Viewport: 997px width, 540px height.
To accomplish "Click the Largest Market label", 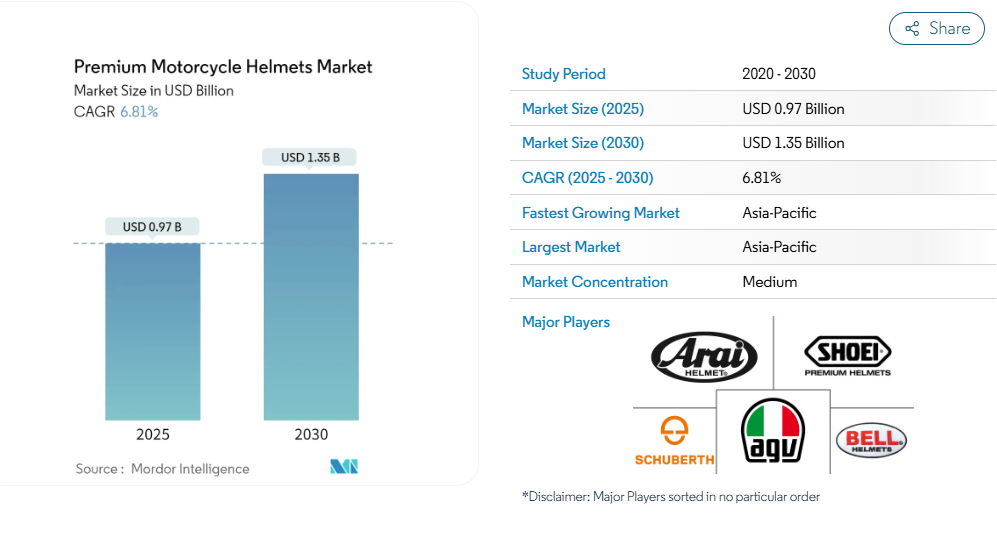I will point(571,247).
